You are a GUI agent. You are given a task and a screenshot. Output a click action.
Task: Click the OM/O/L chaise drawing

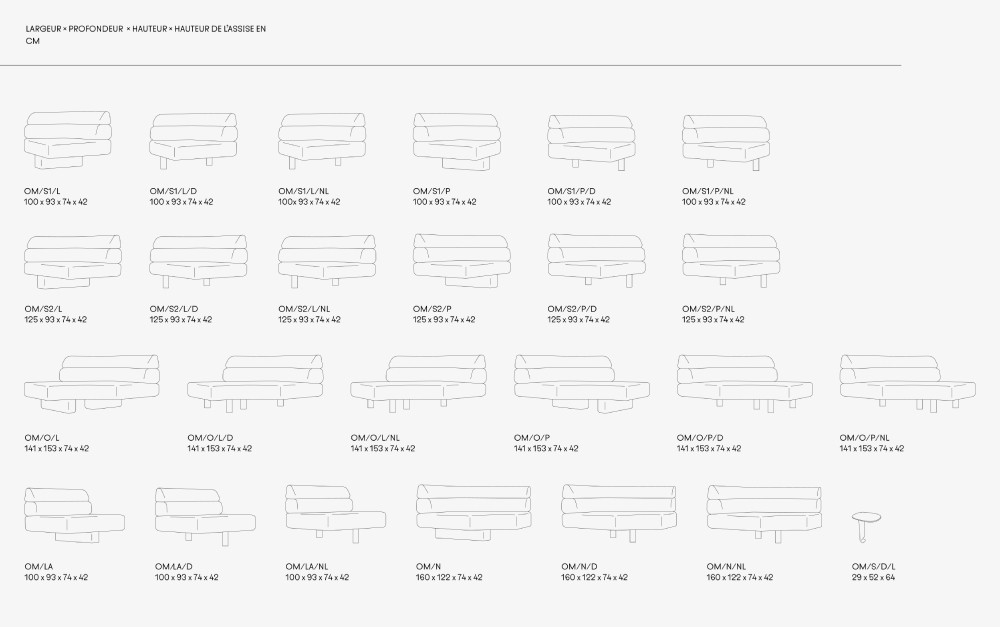click(x=92, y=382)
